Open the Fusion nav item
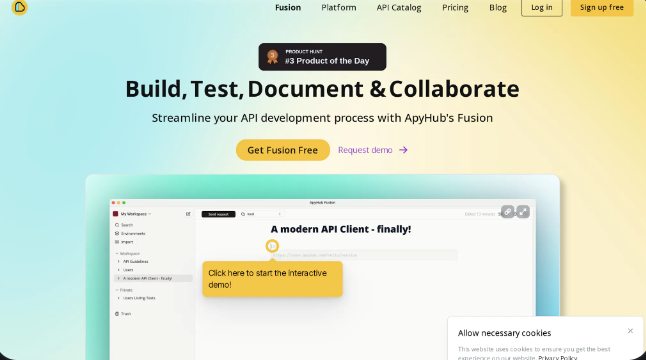The height and width of the screenshot is (360, 646). pyautogui.click(x=288, y=7)
